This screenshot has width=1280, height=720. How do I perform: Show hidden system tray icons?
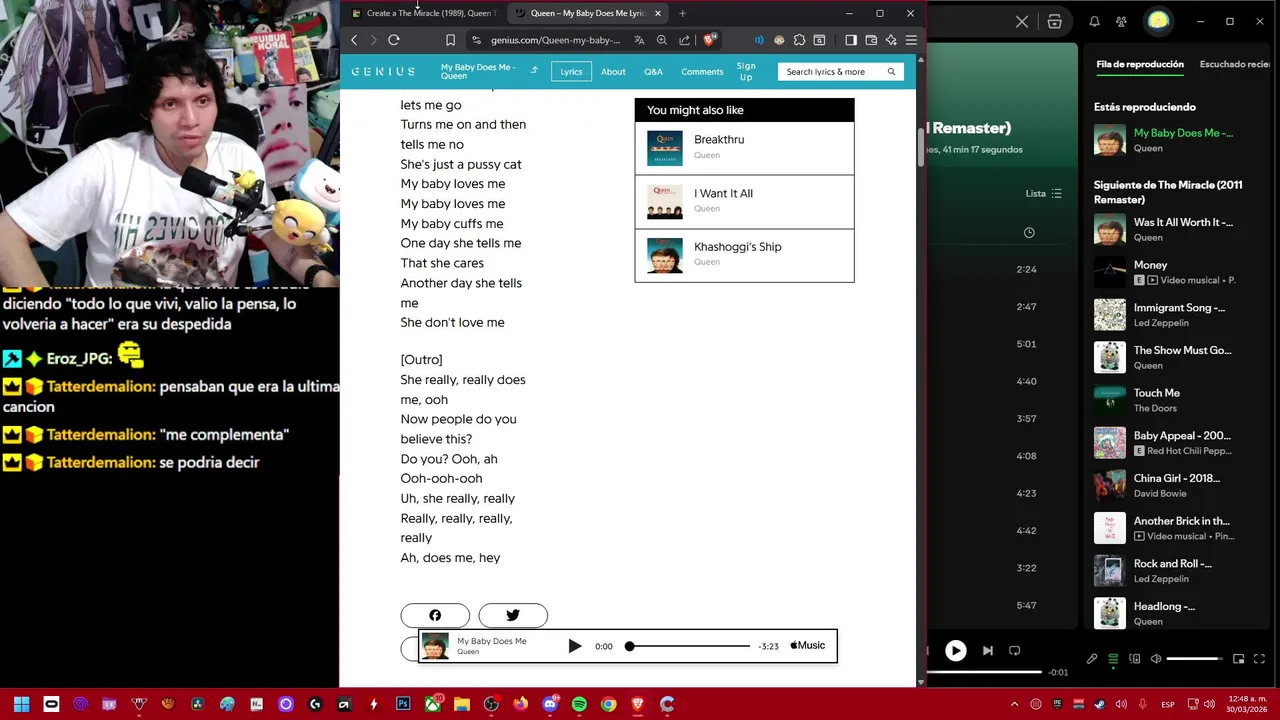(1014, 705)
